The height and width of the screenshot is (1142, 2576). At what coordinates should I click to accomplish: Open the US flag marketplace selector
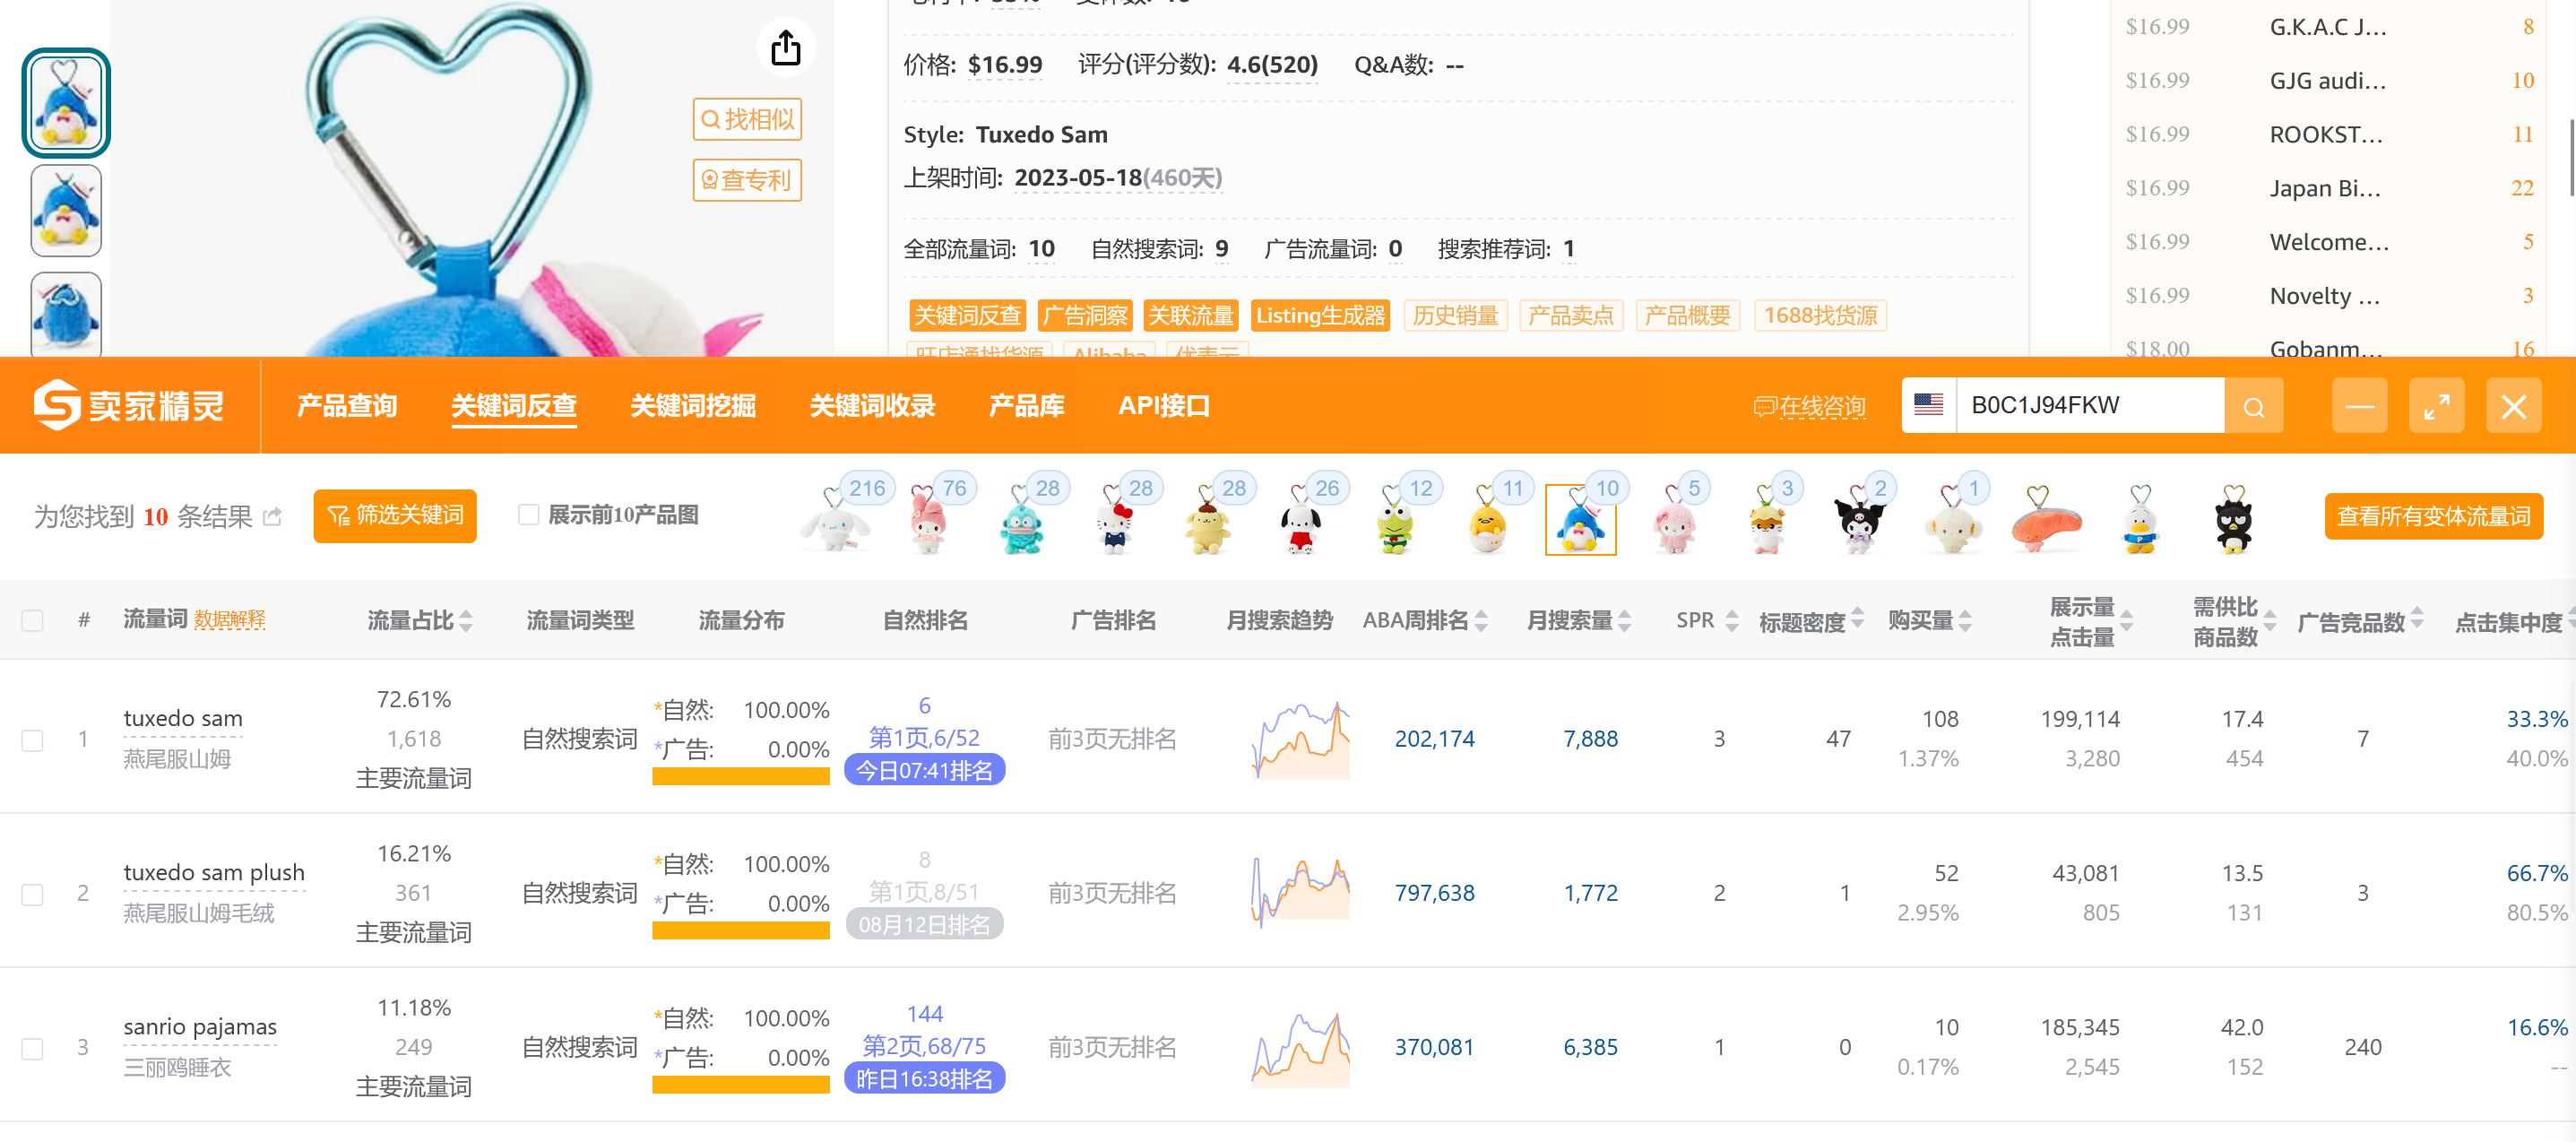[1927, 405]
